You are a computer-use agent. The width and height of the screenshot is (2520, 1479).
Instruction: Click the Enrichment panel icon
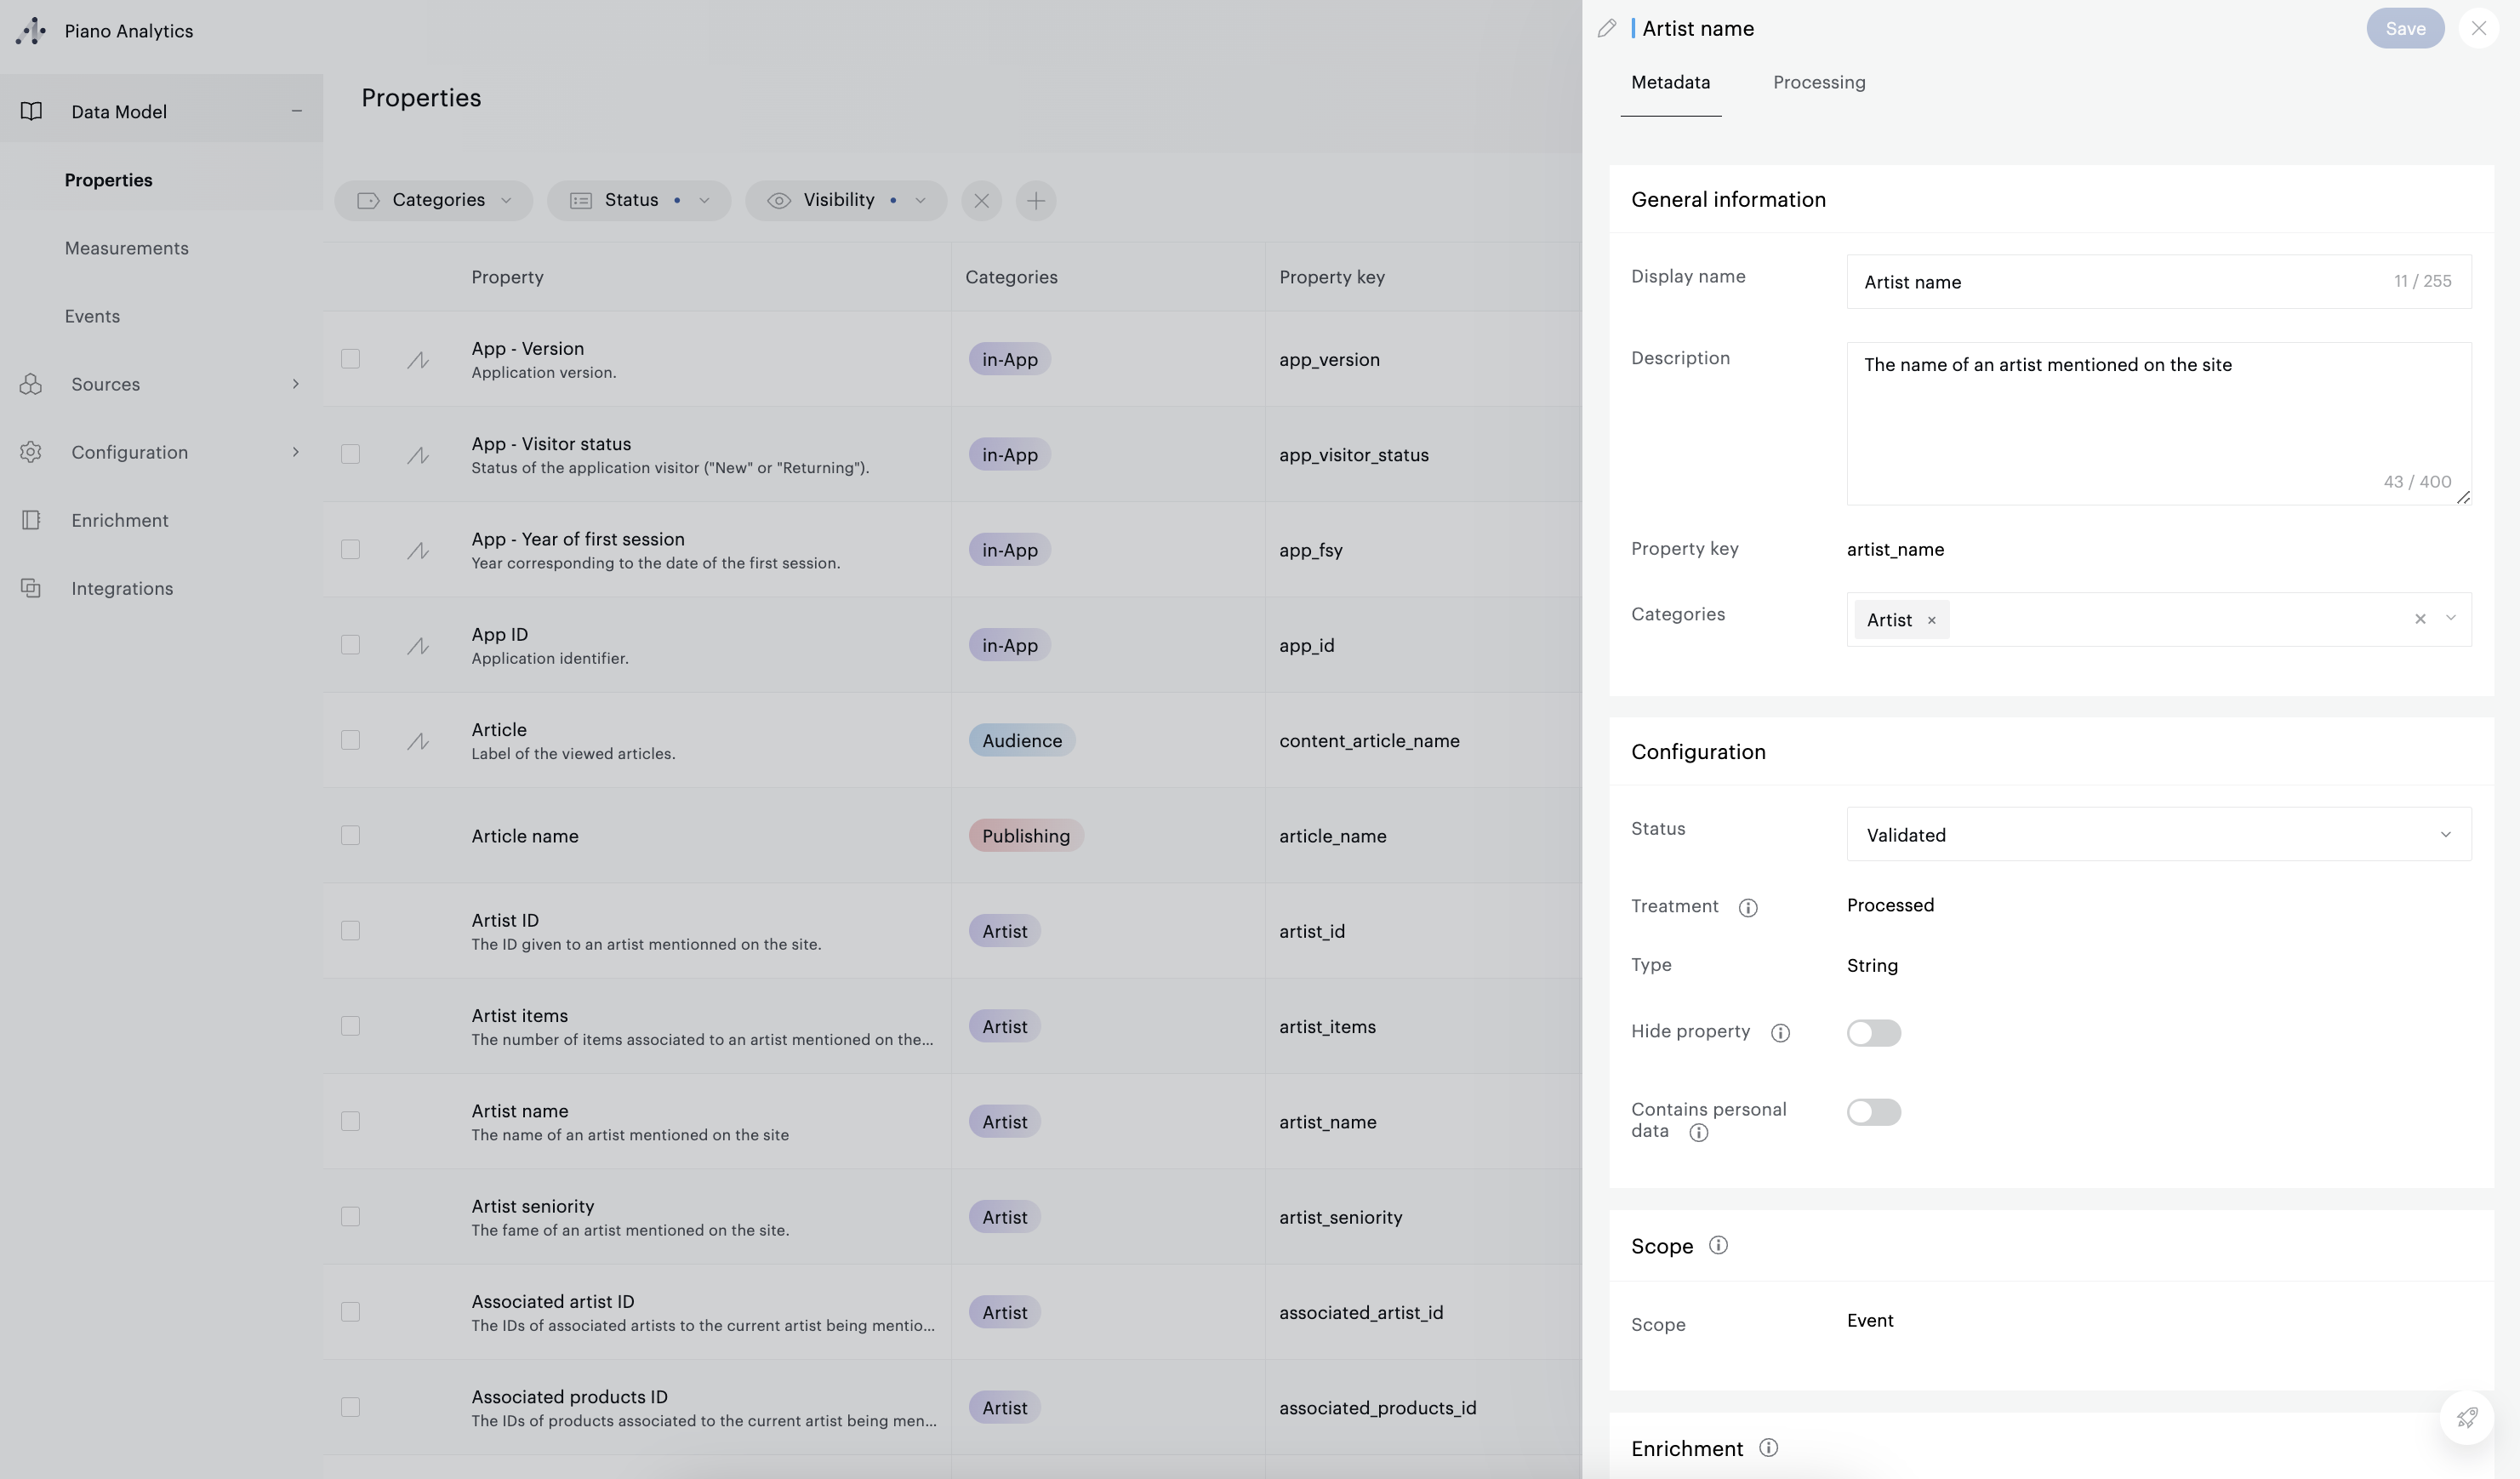coord(31,520)
